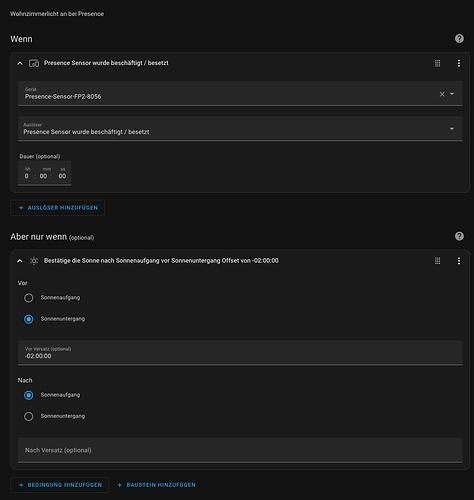Collapse the sun condition card
The width and height of the screenshot is (474, 500).
[20, 261]
